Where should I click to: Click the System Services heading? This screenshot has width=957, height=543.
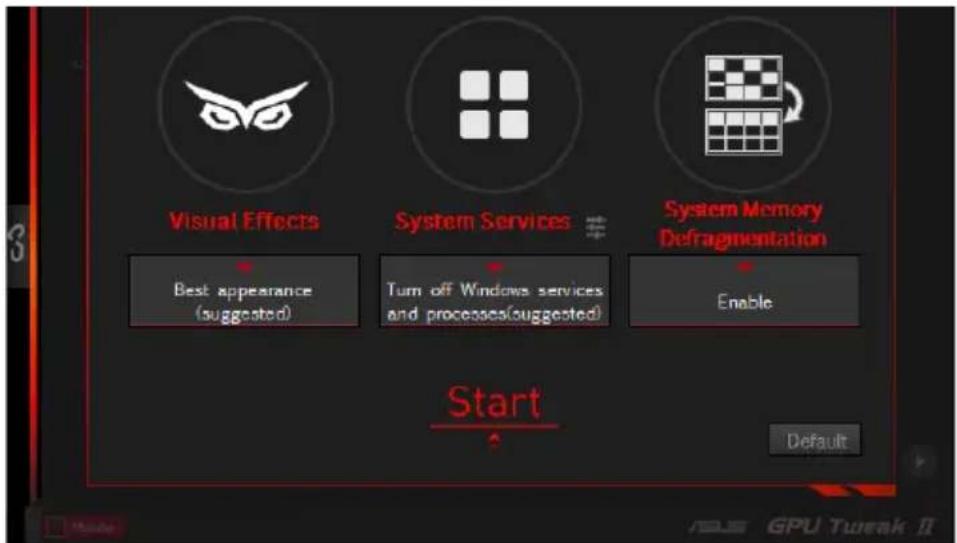tap(482, 221)
